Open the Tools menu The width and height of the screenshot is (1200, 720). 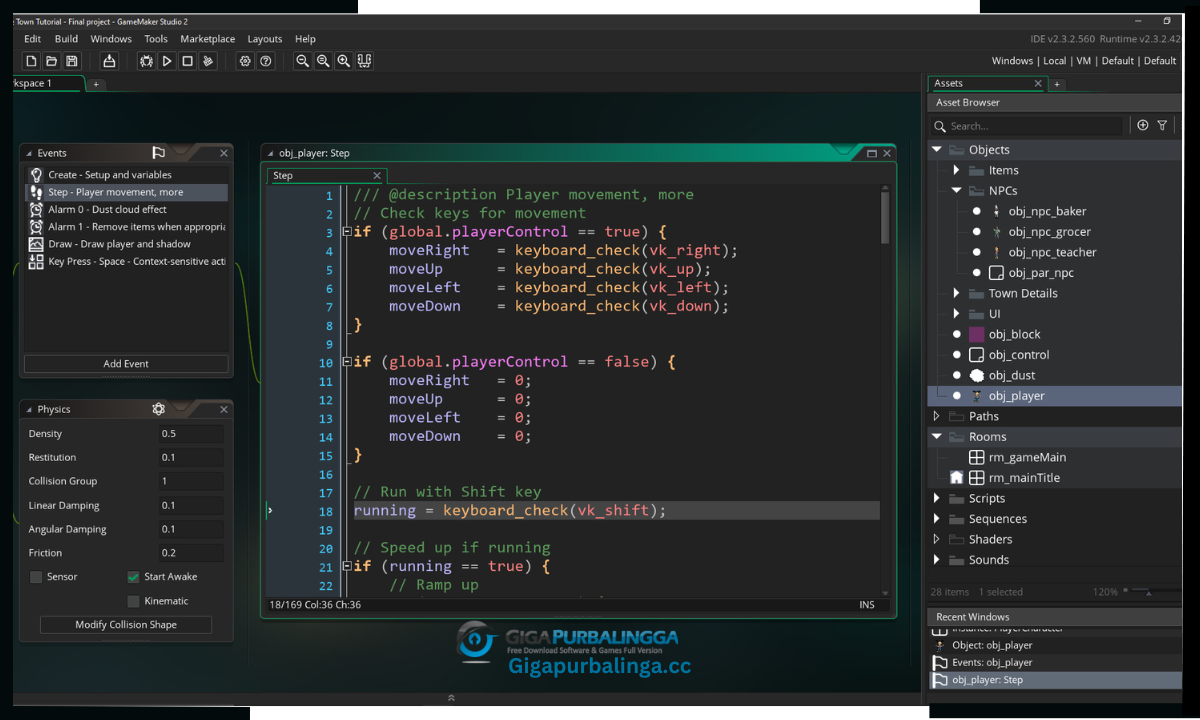tap(156, 39)
